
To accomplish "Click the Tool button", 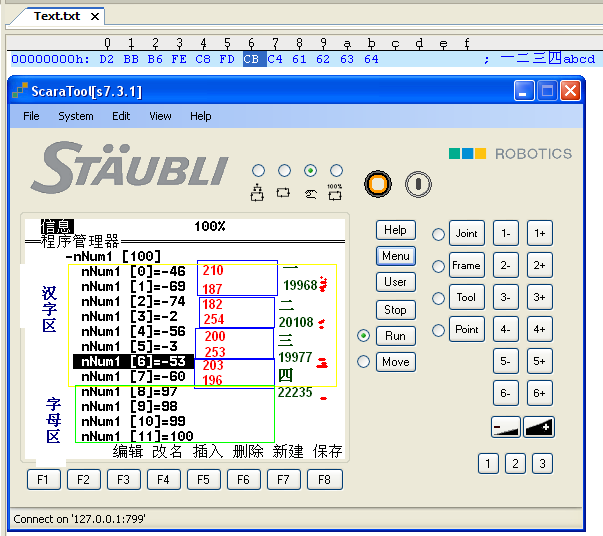I will 466,297.
